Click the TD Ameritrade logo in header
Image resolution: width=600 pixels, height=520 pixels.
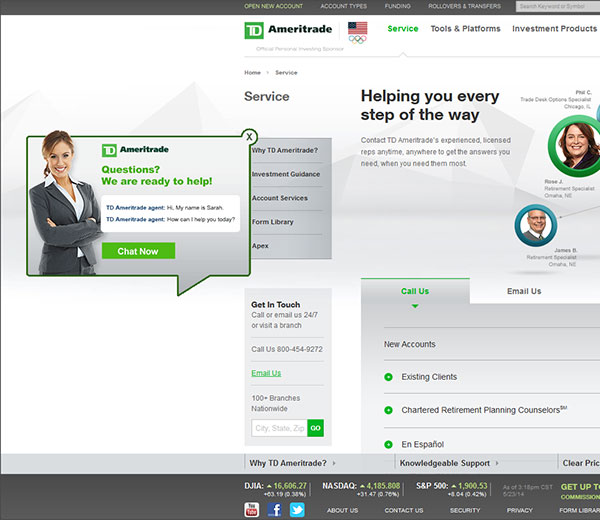point(288,30)
